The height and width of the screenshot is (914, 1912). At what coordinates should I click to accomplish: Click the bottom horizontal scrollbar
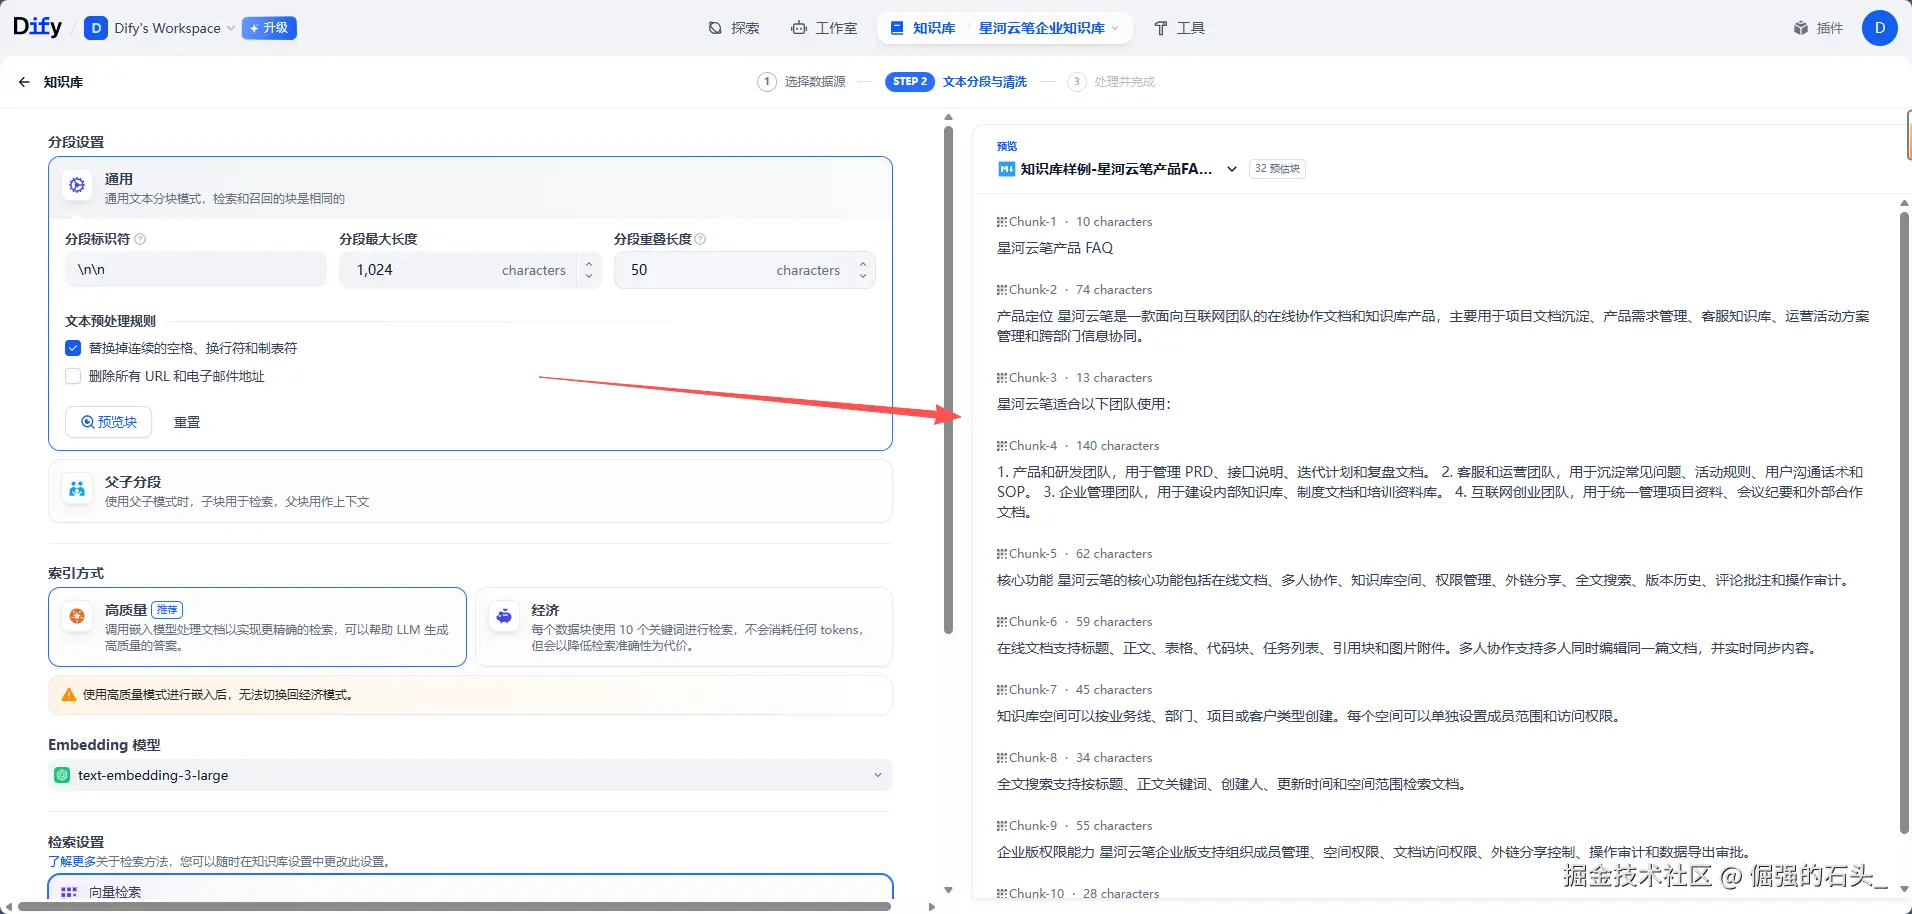[454, 906]
